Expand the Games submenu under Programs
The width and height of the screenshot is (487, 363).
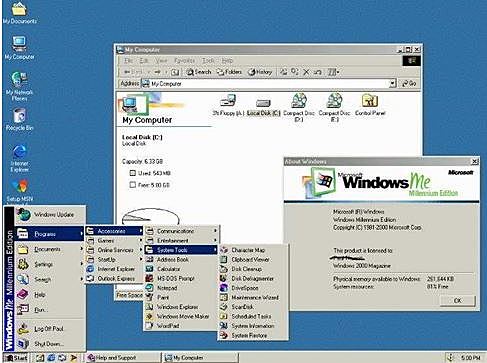(114, 240)
